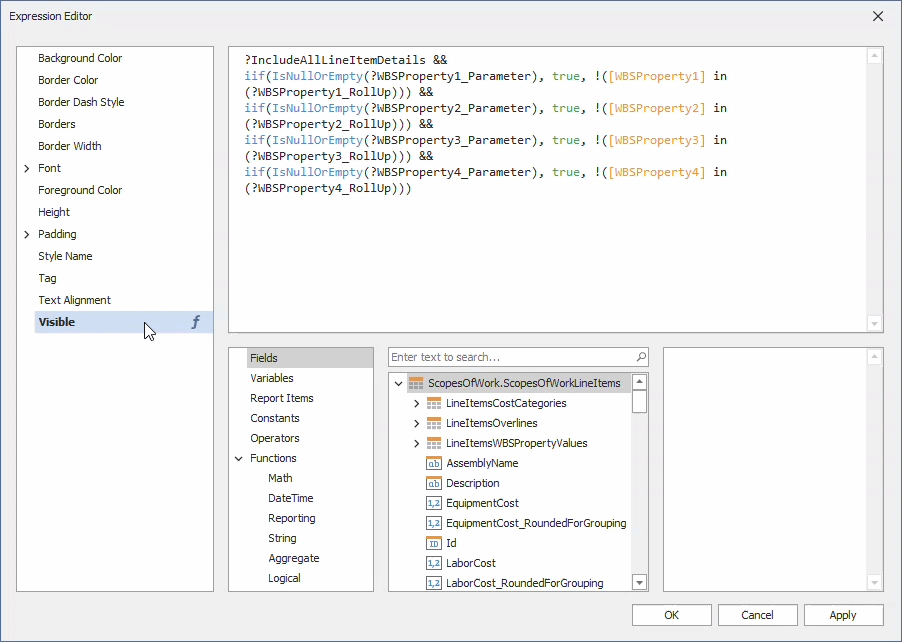Expand the LineItemsWBSPropertyValues node
The height and width of the screenshot is (642, 902).
coord(416,444)
